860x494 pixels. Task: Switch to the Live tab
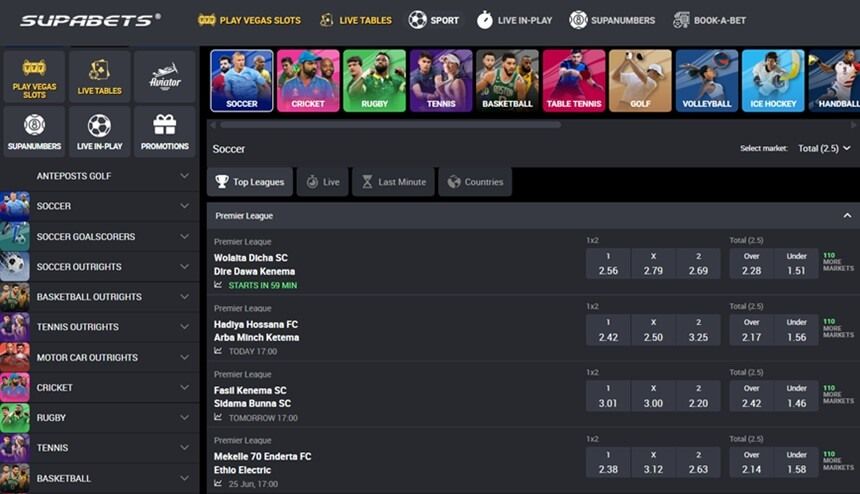pyautogui.click(x=322, y=182)
